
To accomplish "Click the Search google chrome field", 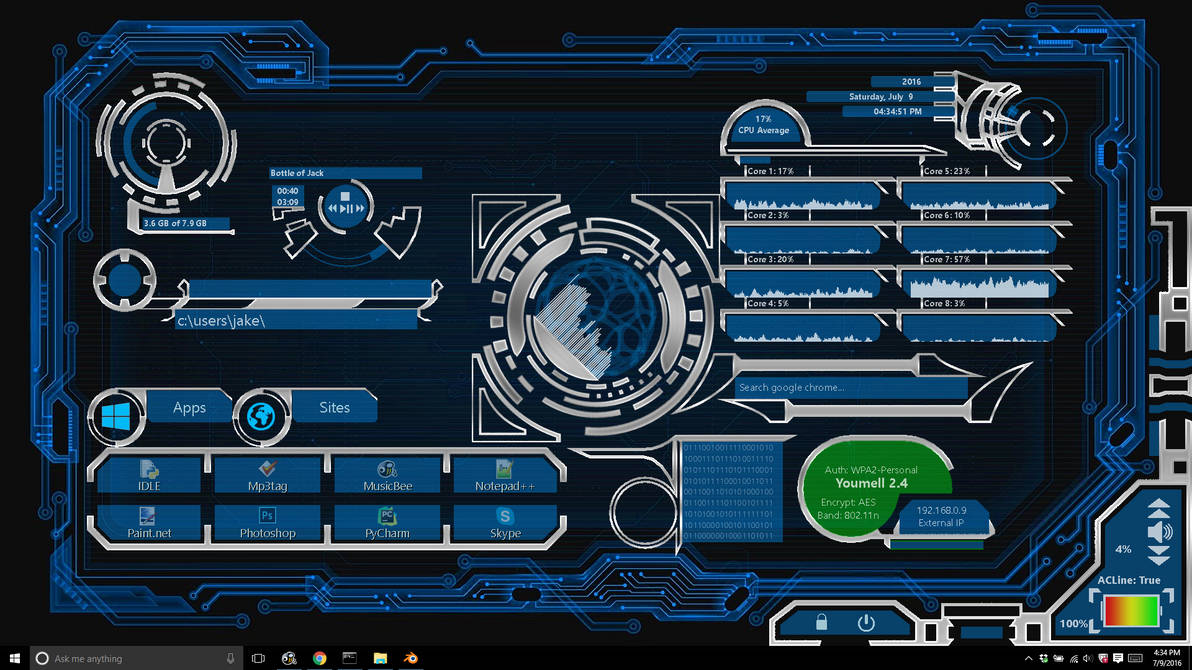I will click(x=850, y=388).
